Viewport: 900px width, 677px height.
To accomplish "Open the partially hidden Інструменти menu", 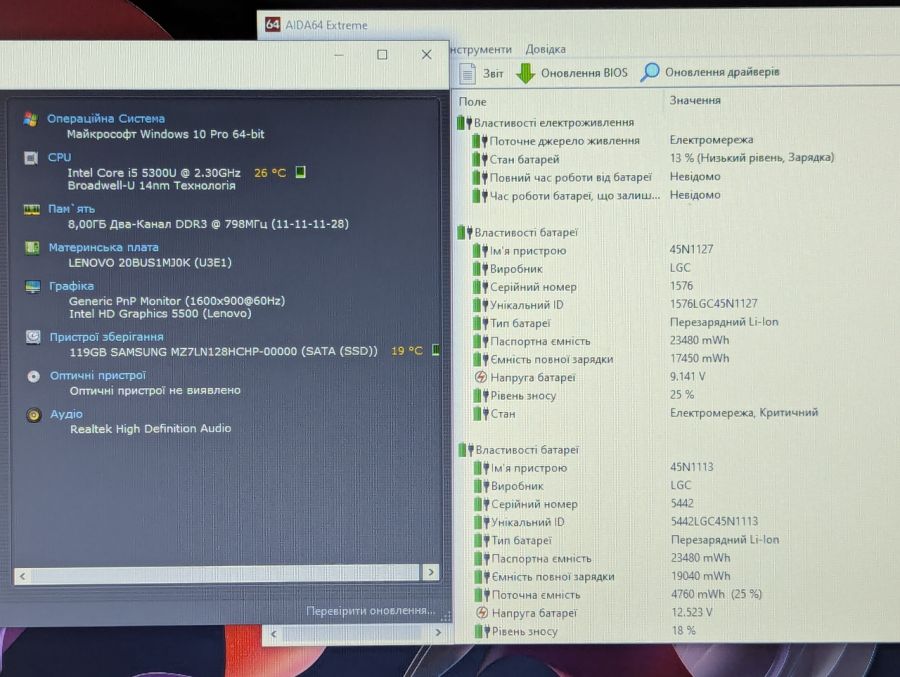I will coord(481,49).
